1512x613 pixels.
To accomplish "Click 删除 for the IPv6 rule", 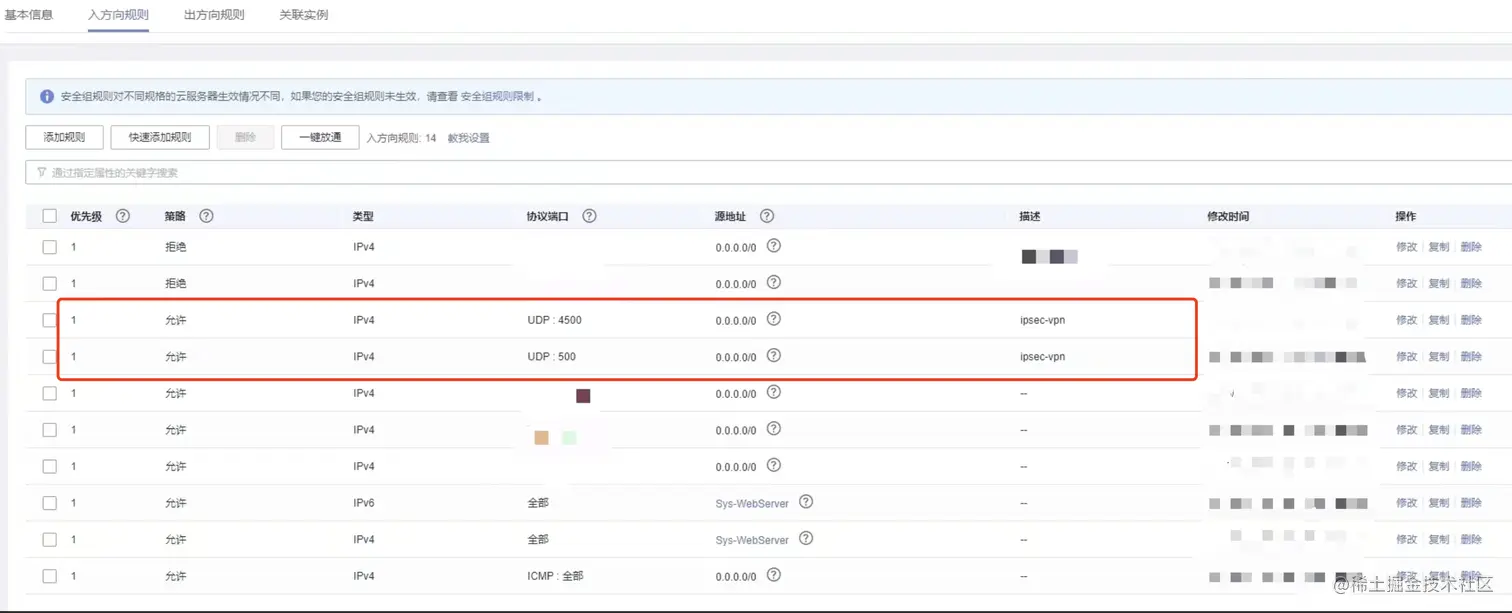I will click(1471, 502).
